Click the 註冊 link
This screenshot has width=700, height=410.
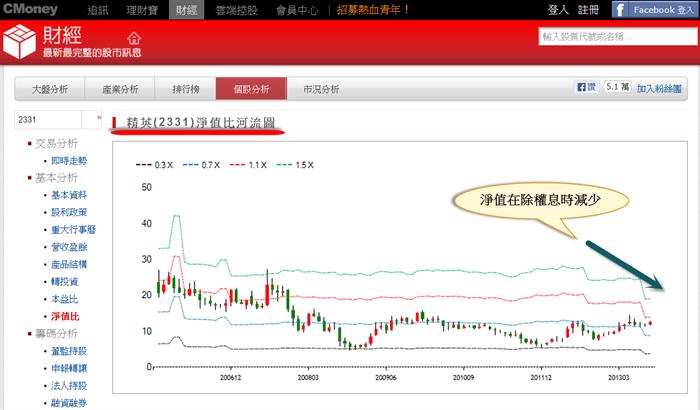[x=588, y=9]
